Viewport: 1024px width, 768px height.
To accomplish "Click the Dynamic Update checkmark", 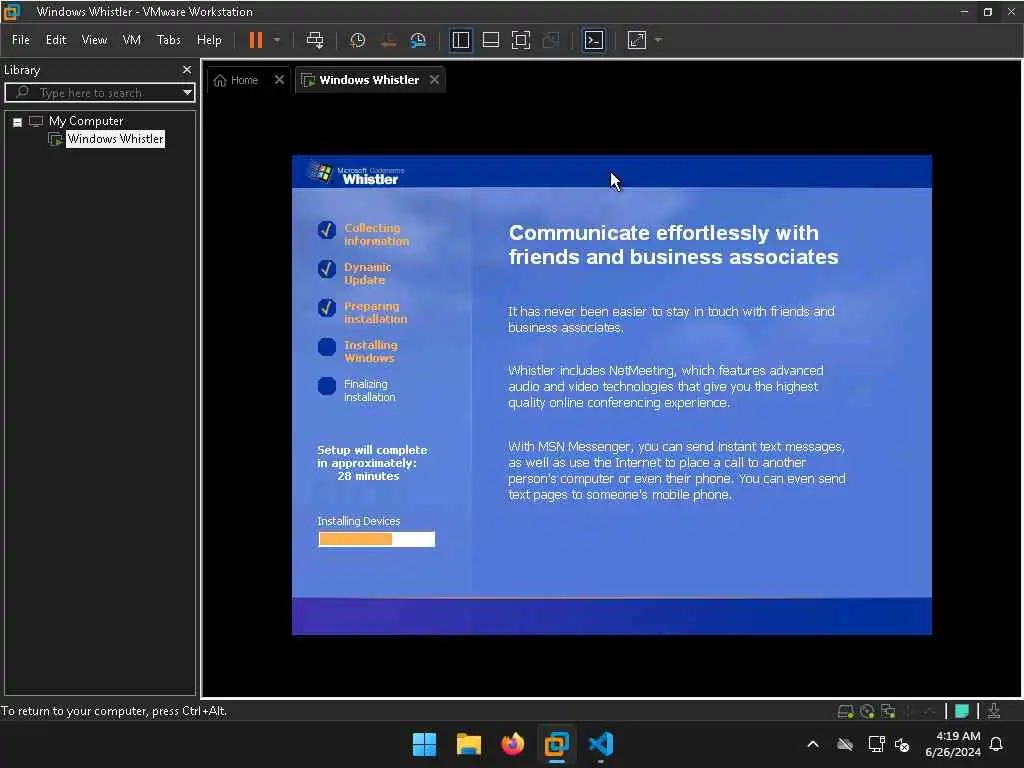I will (x=327, y=268).
